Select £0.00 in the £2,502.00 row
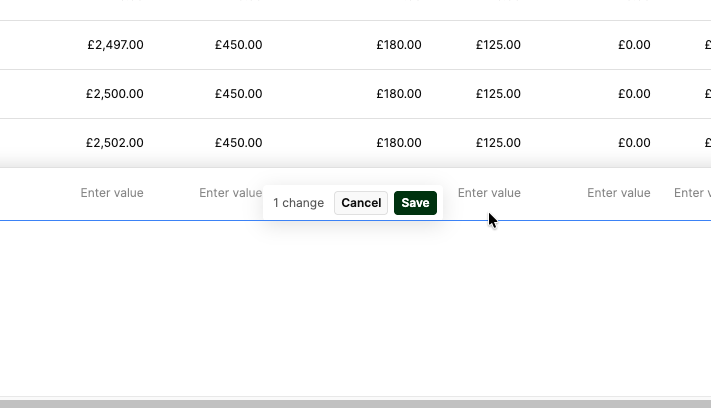The image size is (711, 408). (634, 143)
